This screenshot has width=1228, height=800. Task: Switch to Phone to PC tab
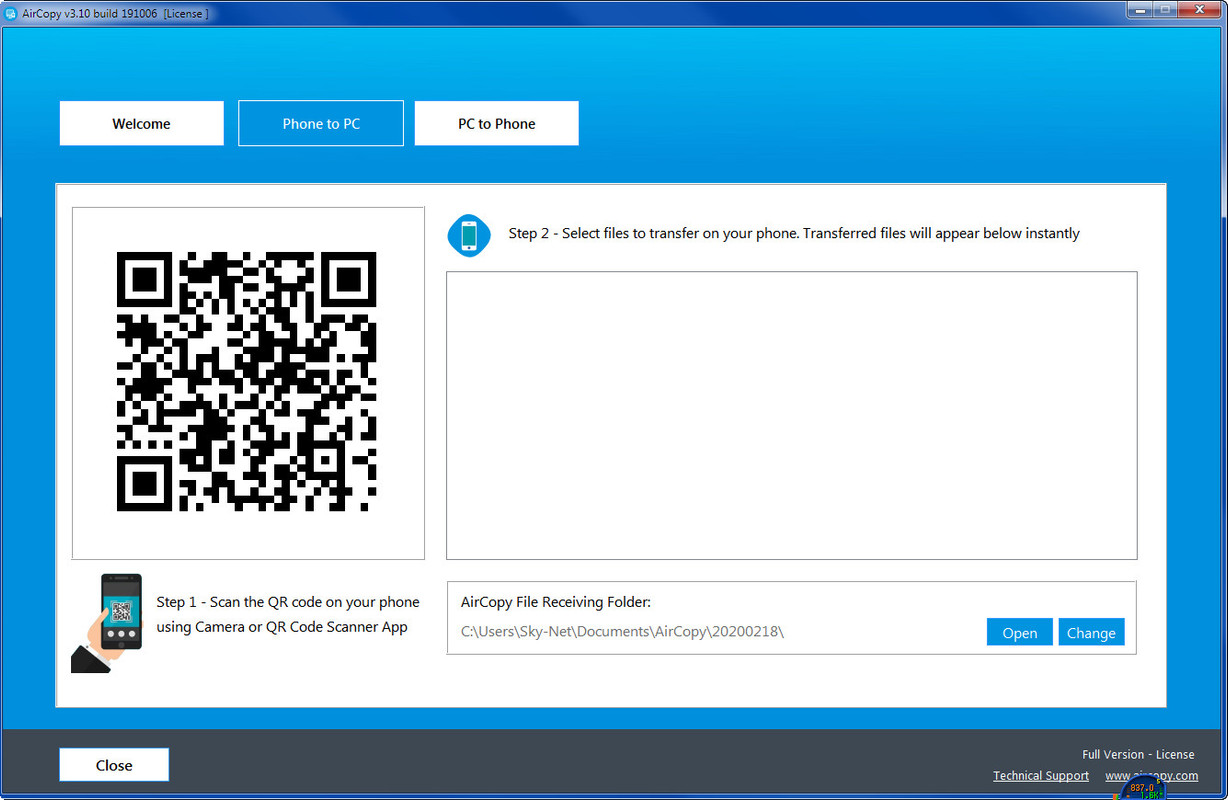coord(321,124)
